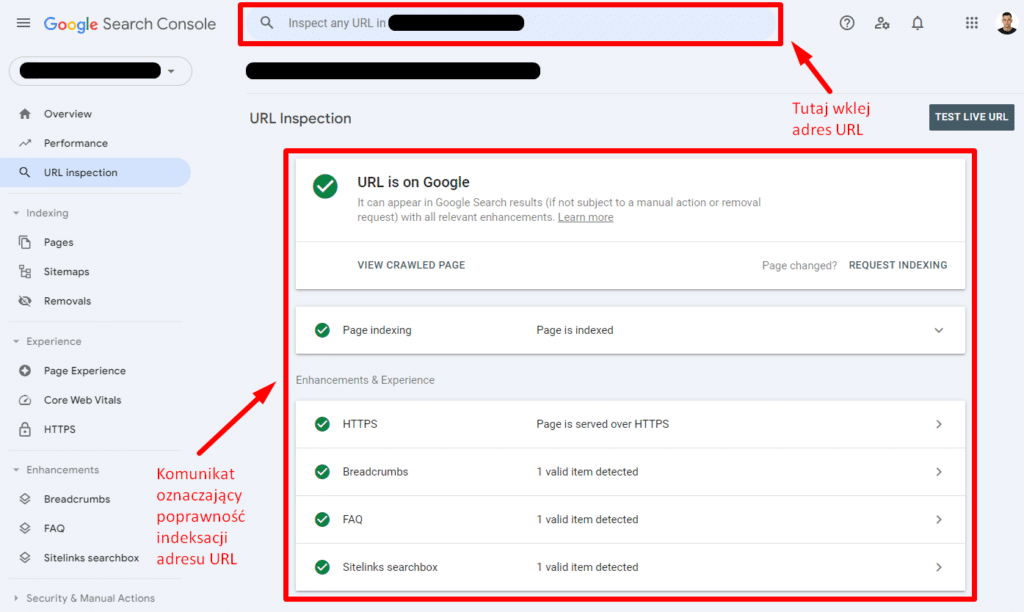This screenshot has width=1024, height=612.
Task: Collapse the Indexing sidebar section
Action: pyautogui.click(x=40, y=213)
